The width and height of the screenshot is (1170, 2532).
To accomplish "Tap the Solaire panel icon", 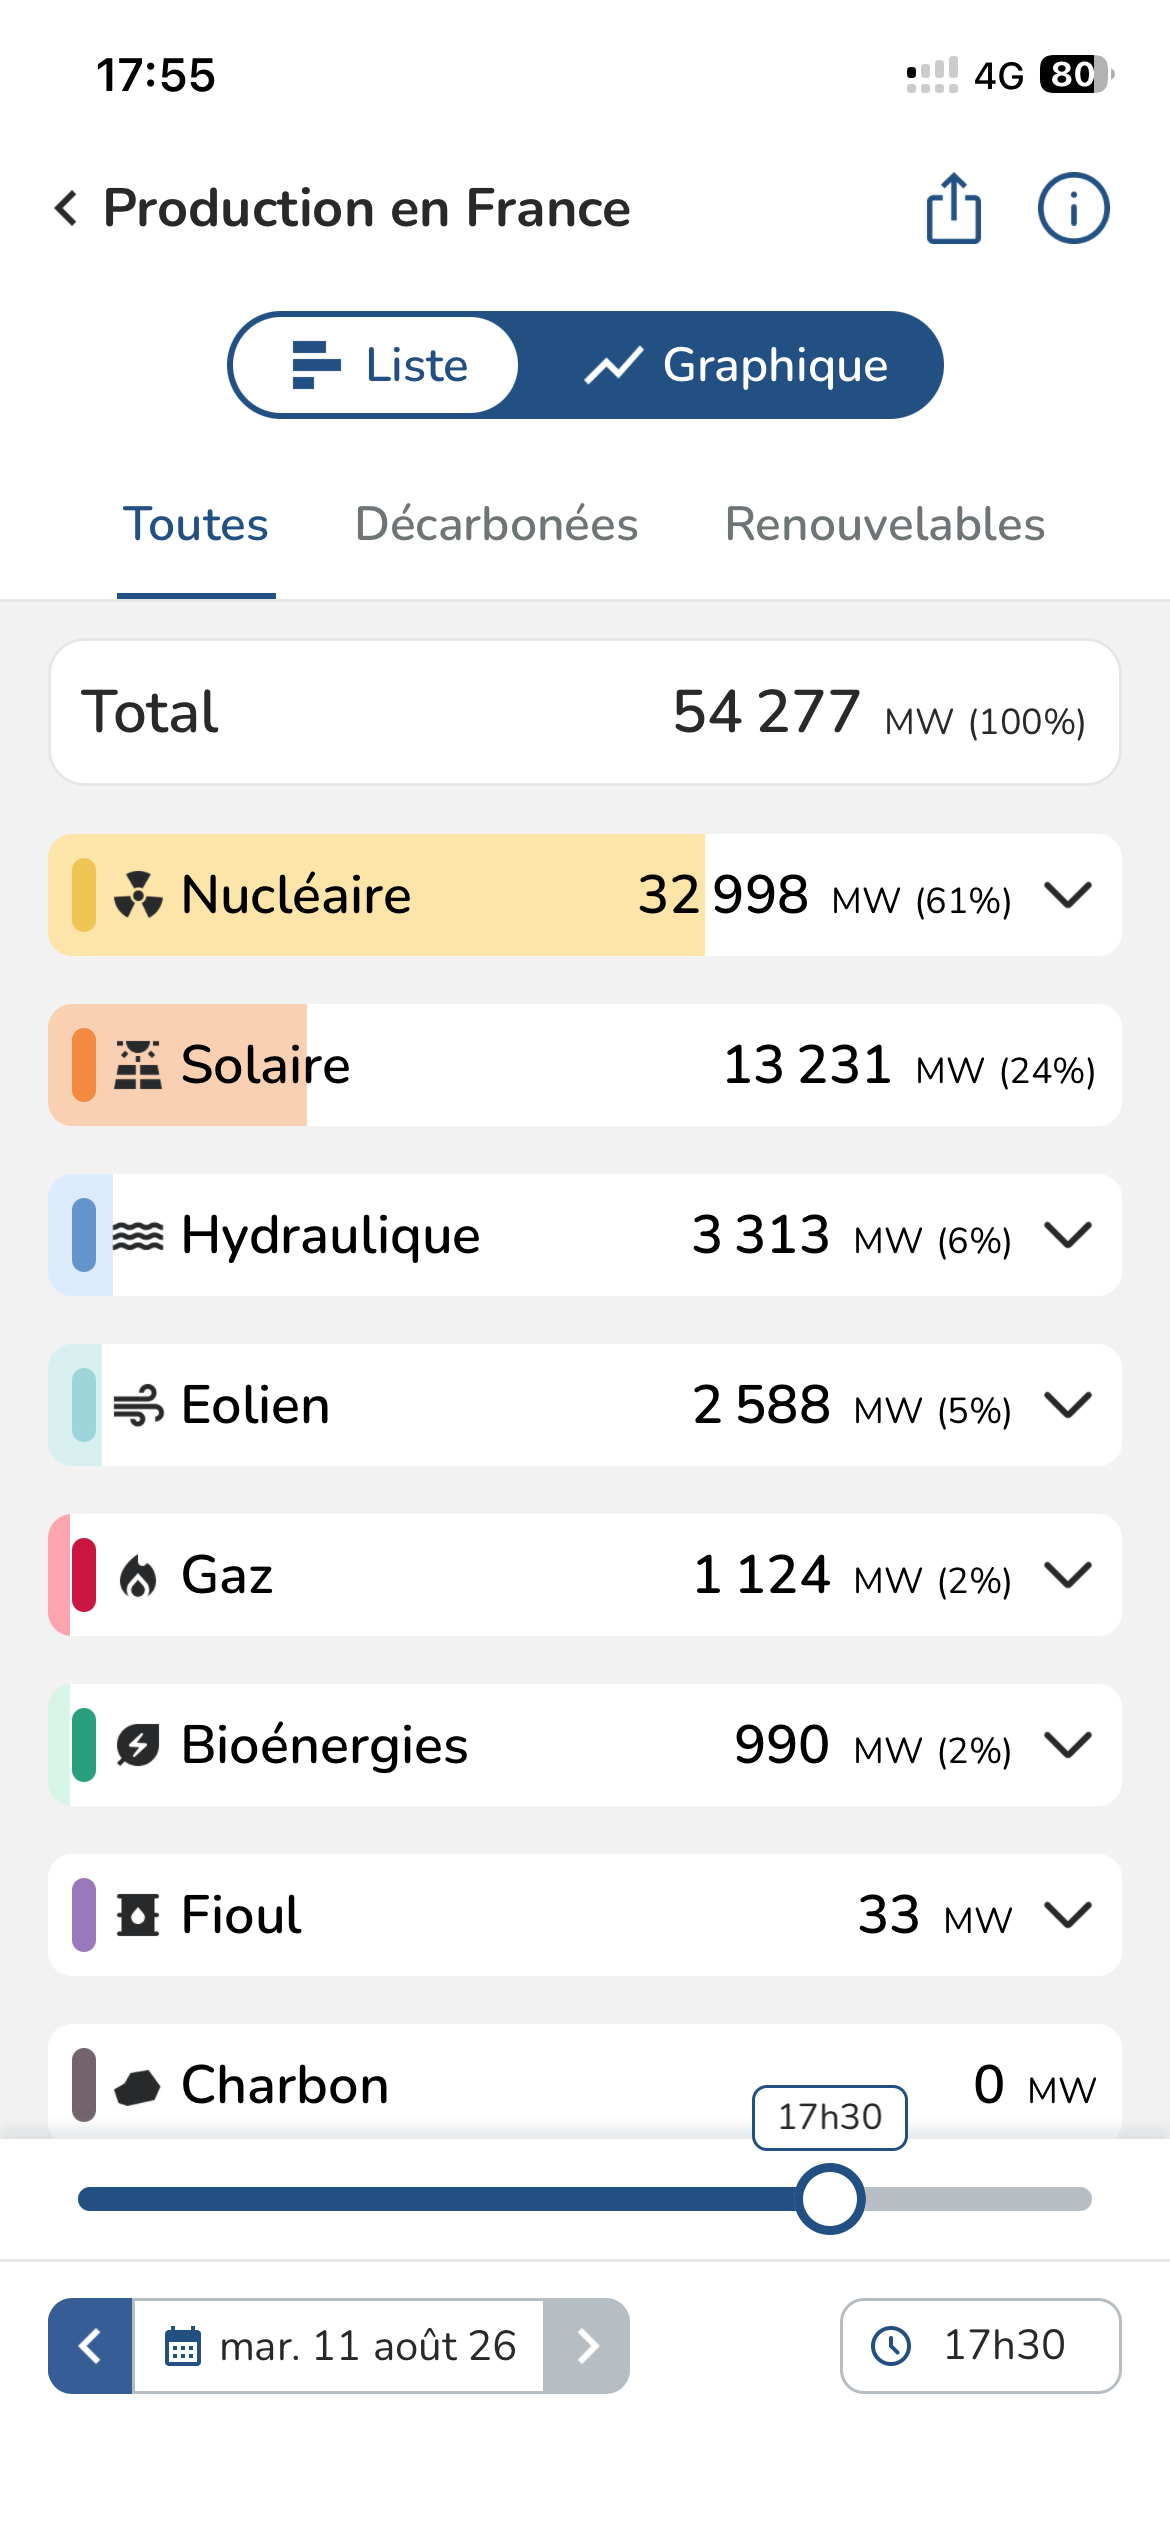I will point(138,1065).
